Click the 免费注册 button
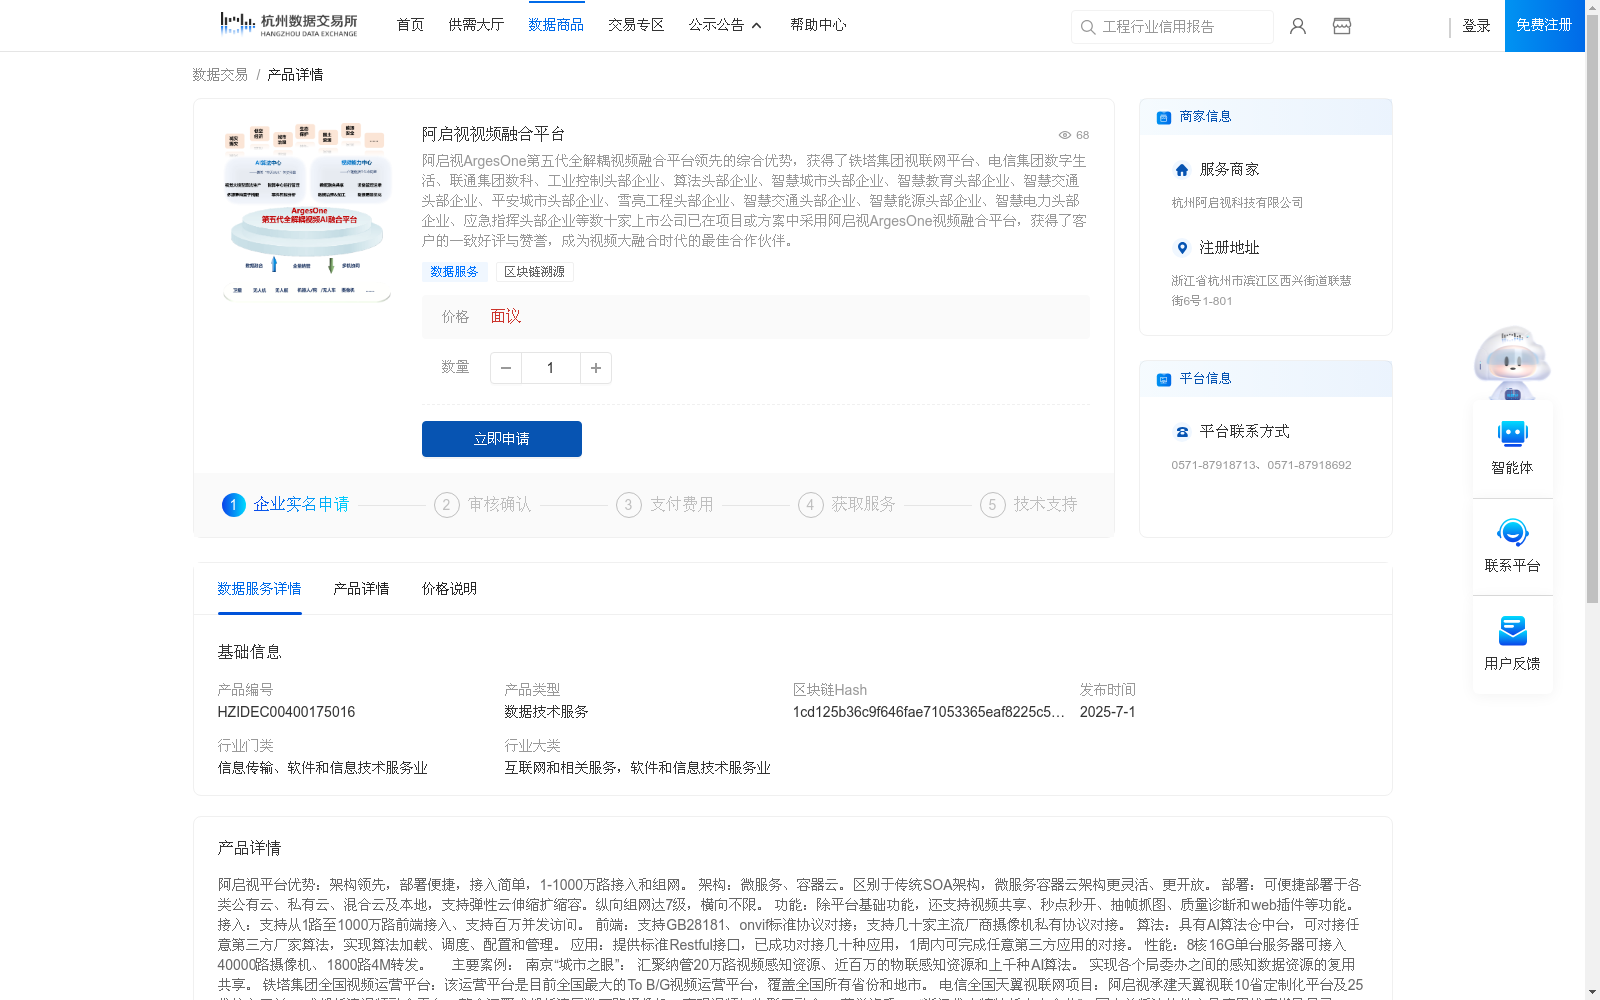Viewport: 1600px width, 1000px height. pos(1544,25)
